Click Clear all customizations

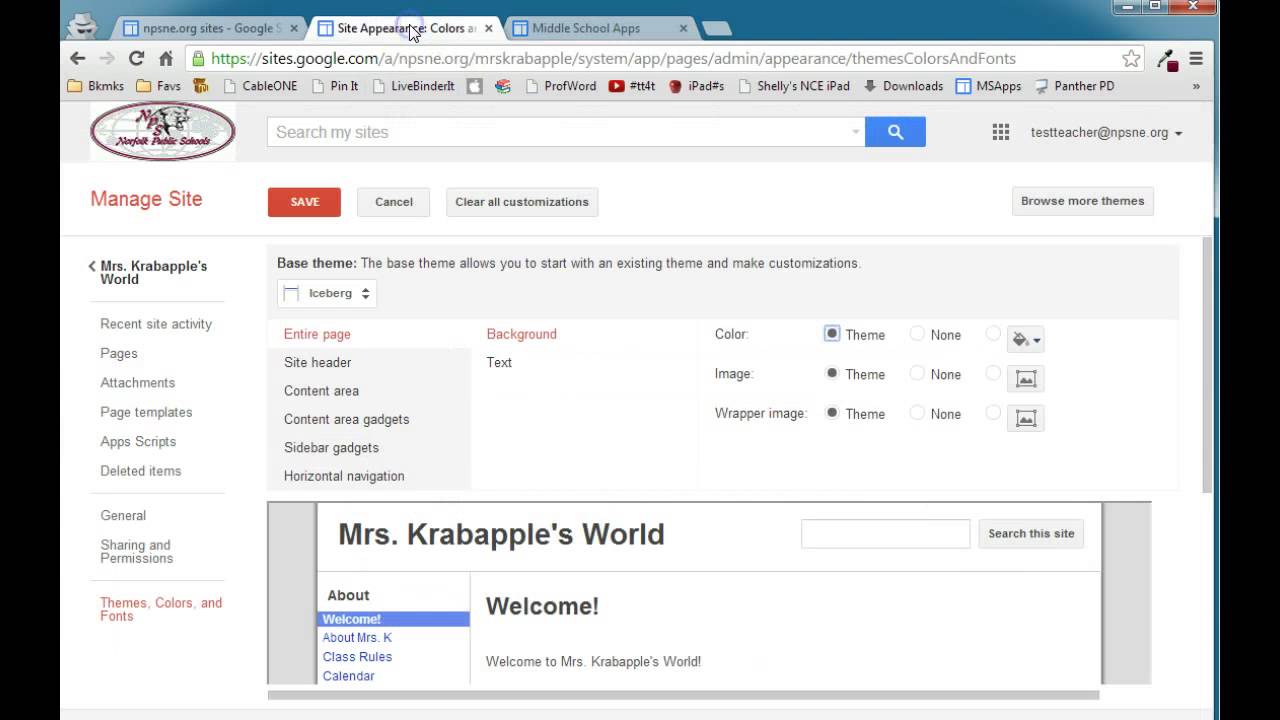(522, 201)
